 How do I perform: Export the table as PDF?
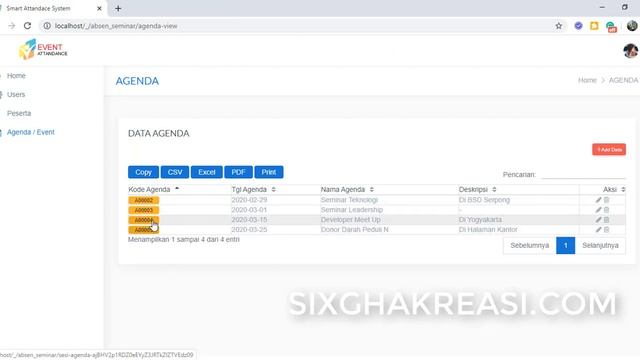point(238,172)
